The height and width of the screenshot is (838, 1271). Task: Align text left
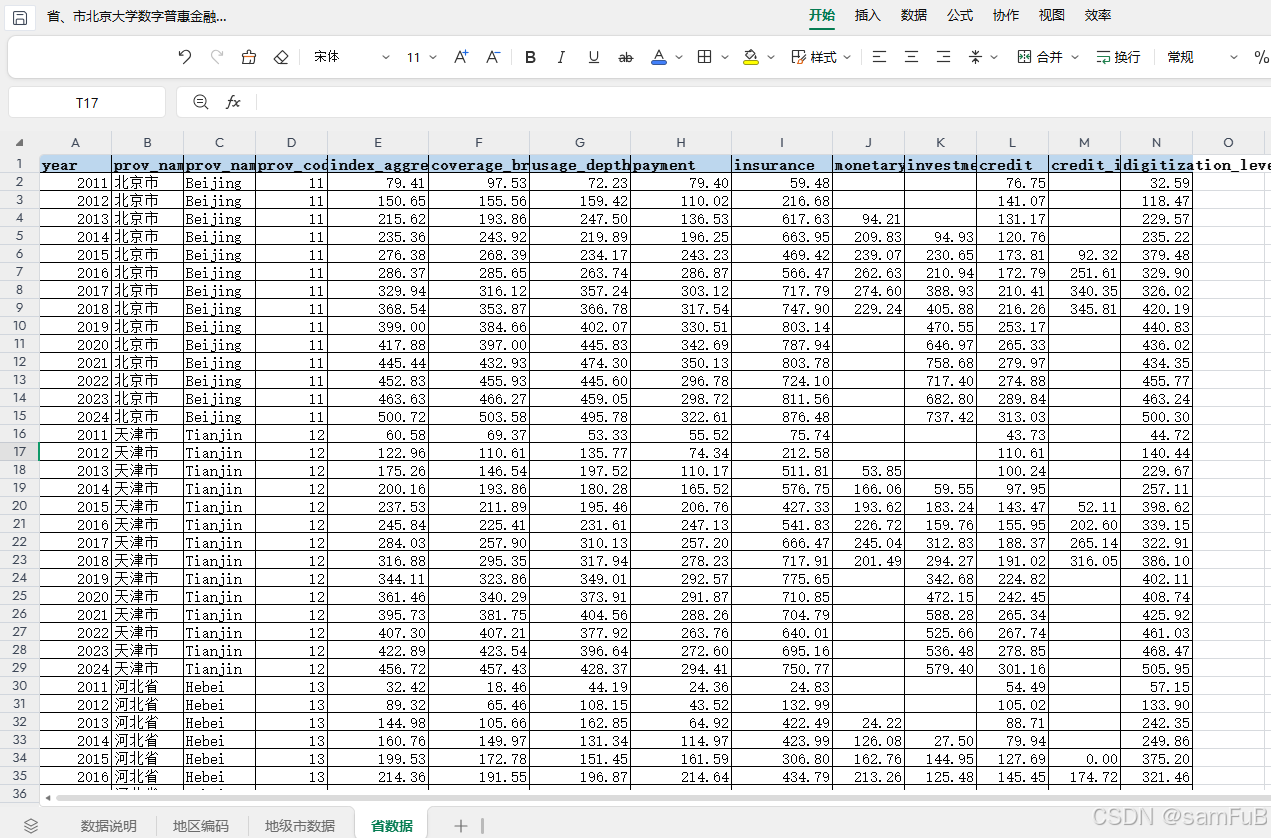pos(879,57)
